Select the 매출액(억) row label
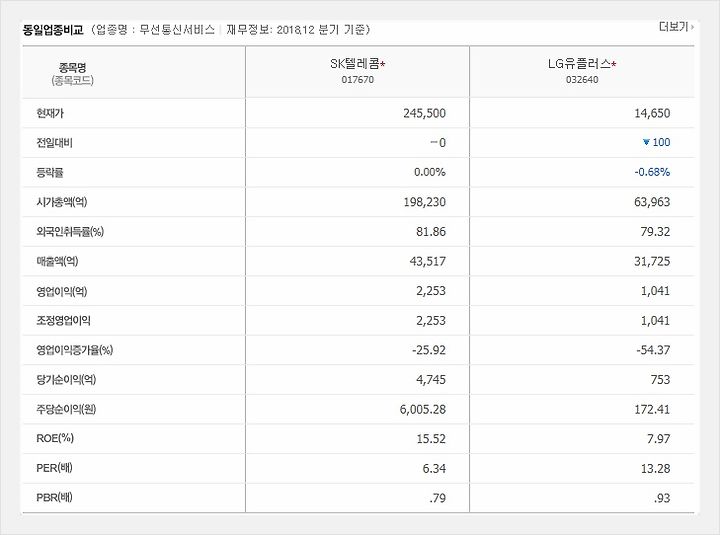 57,261
